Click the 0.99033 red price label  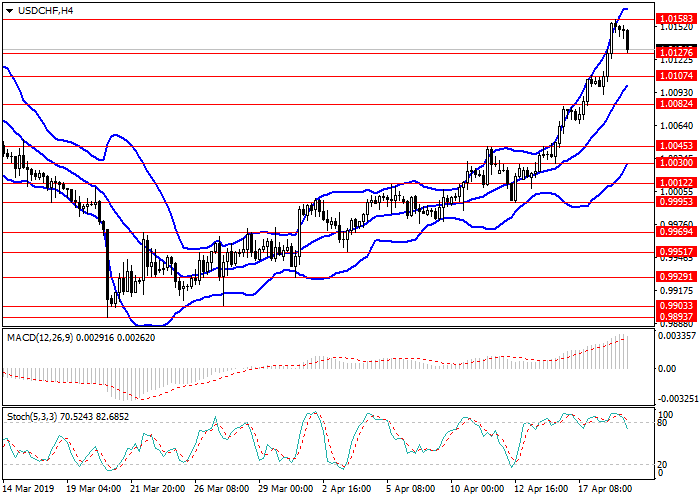[677, 305]
